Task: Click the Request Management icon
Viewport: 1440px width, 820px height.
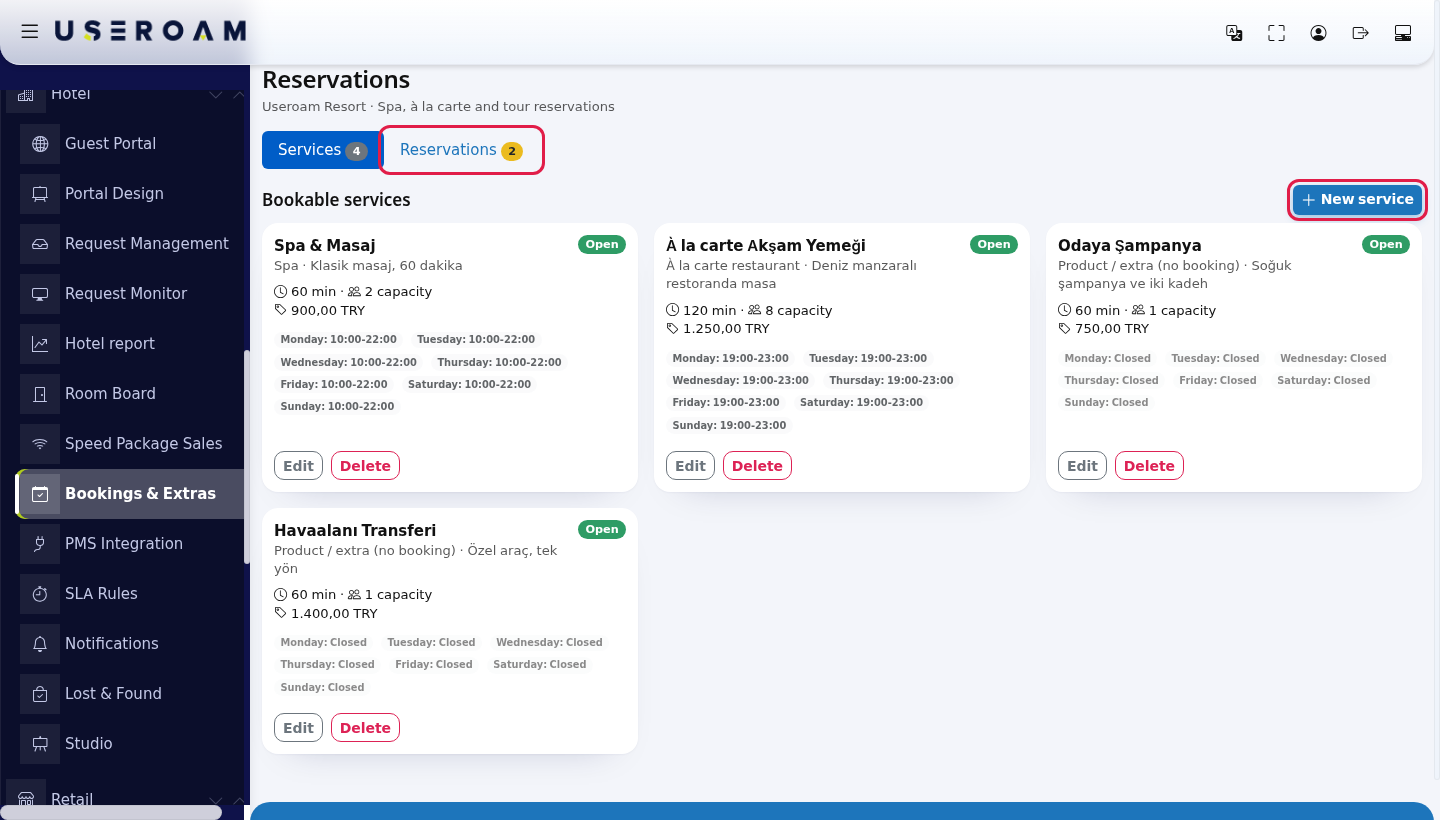Action: point(40,244)
